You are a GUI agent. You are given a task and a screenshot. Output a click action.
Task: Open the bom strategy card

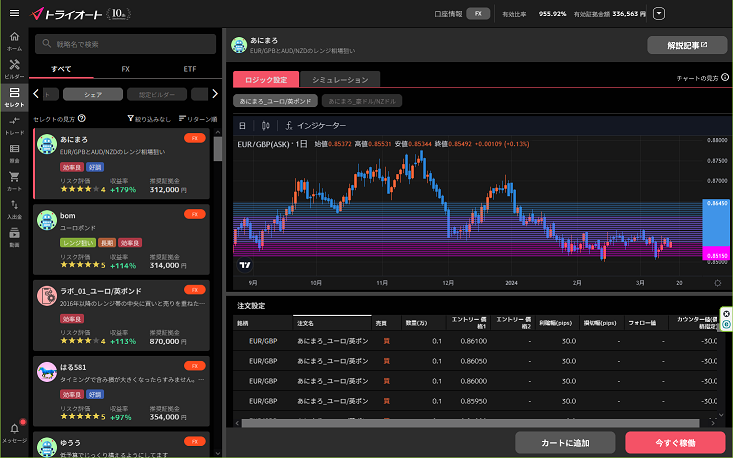tap(122, 239)
